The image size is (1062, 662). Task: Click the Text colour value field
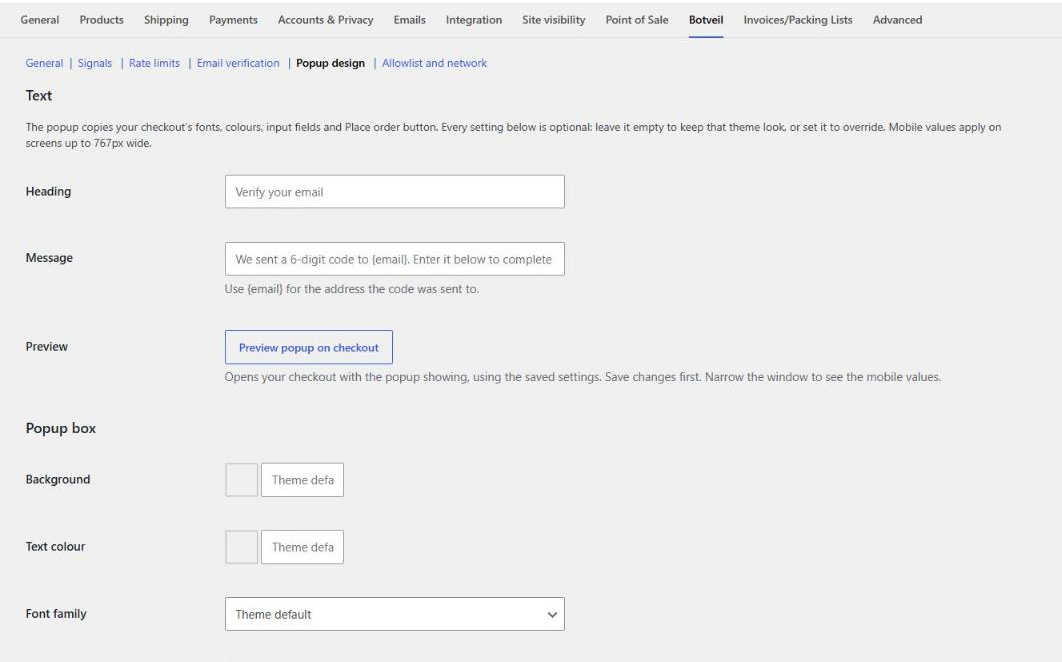(302, 547)
